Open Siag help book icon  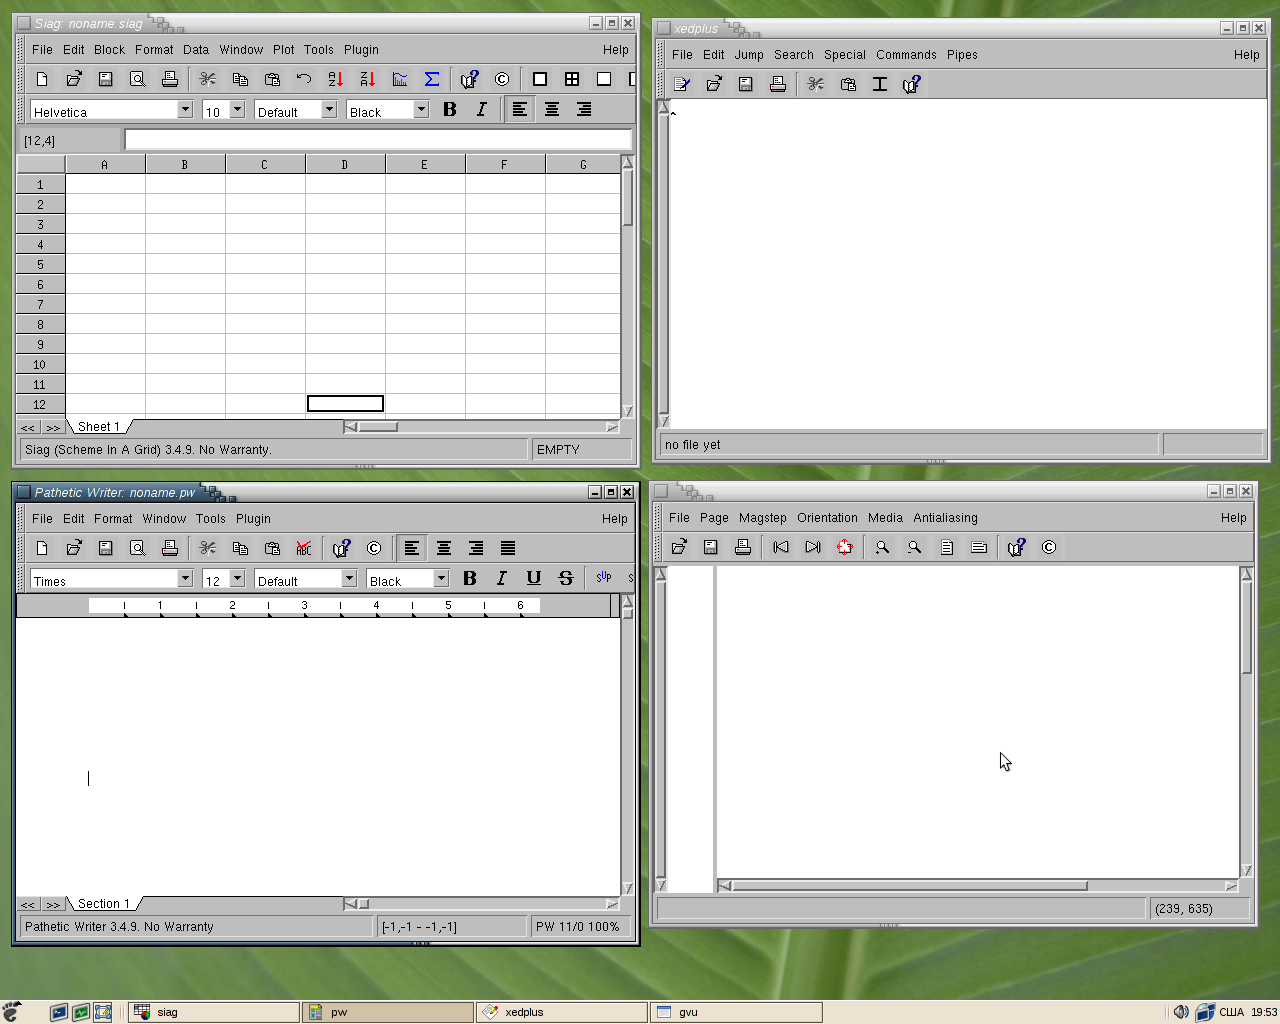coord(470,79)
